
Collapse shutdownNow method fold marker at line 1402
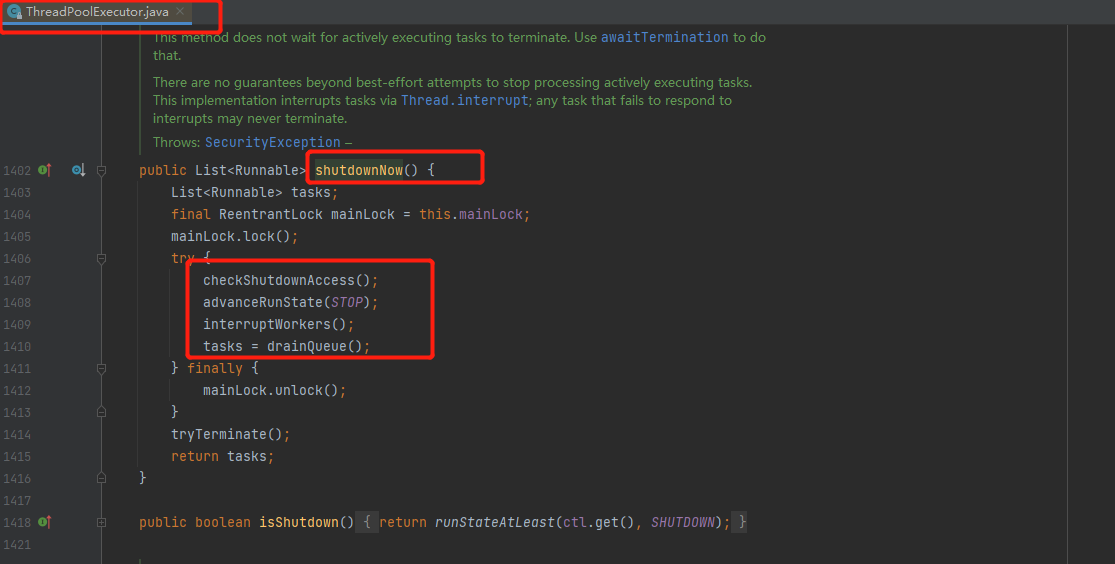pyautogui.click(x=102, y=171)
